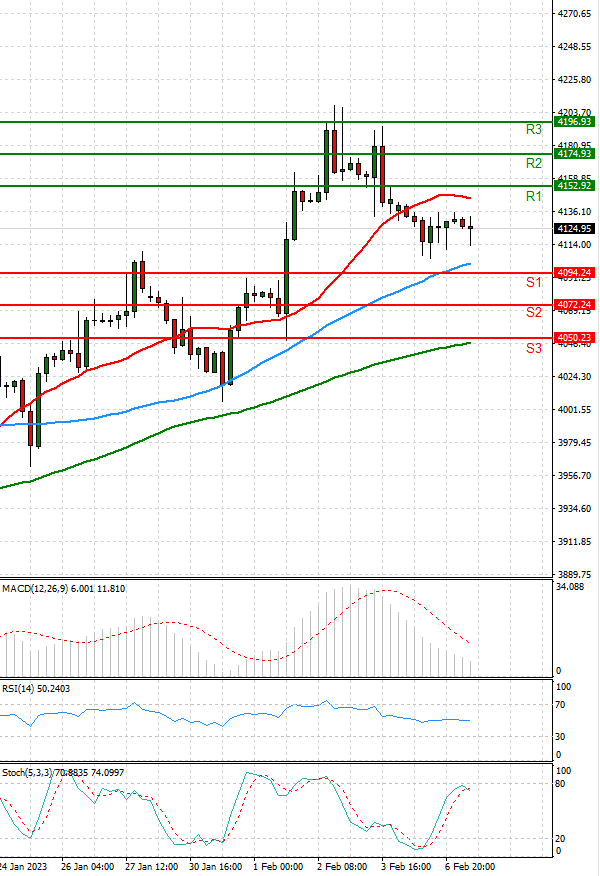Click the 3934.60 price axis value
Image resolution: width=600 pixels, height=876 pixels.
pos(574,508)
